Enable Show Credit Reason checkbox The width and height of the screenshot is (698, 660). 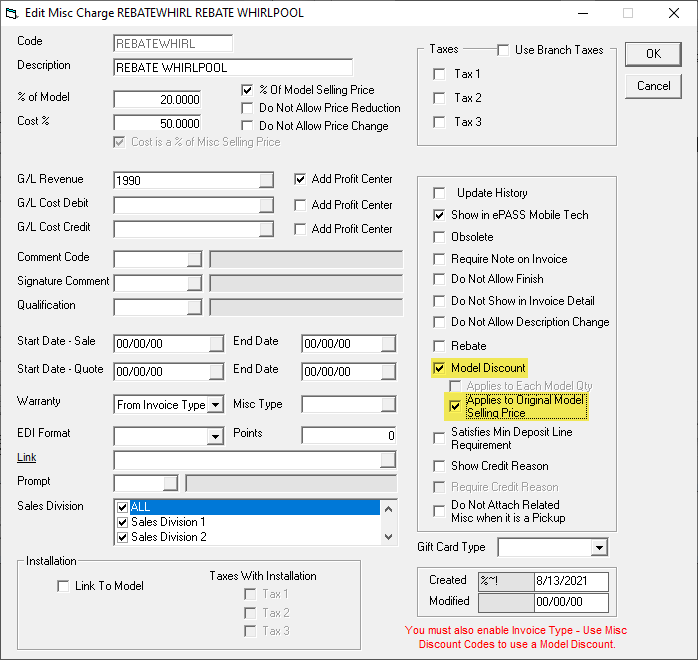click(439, 466)
